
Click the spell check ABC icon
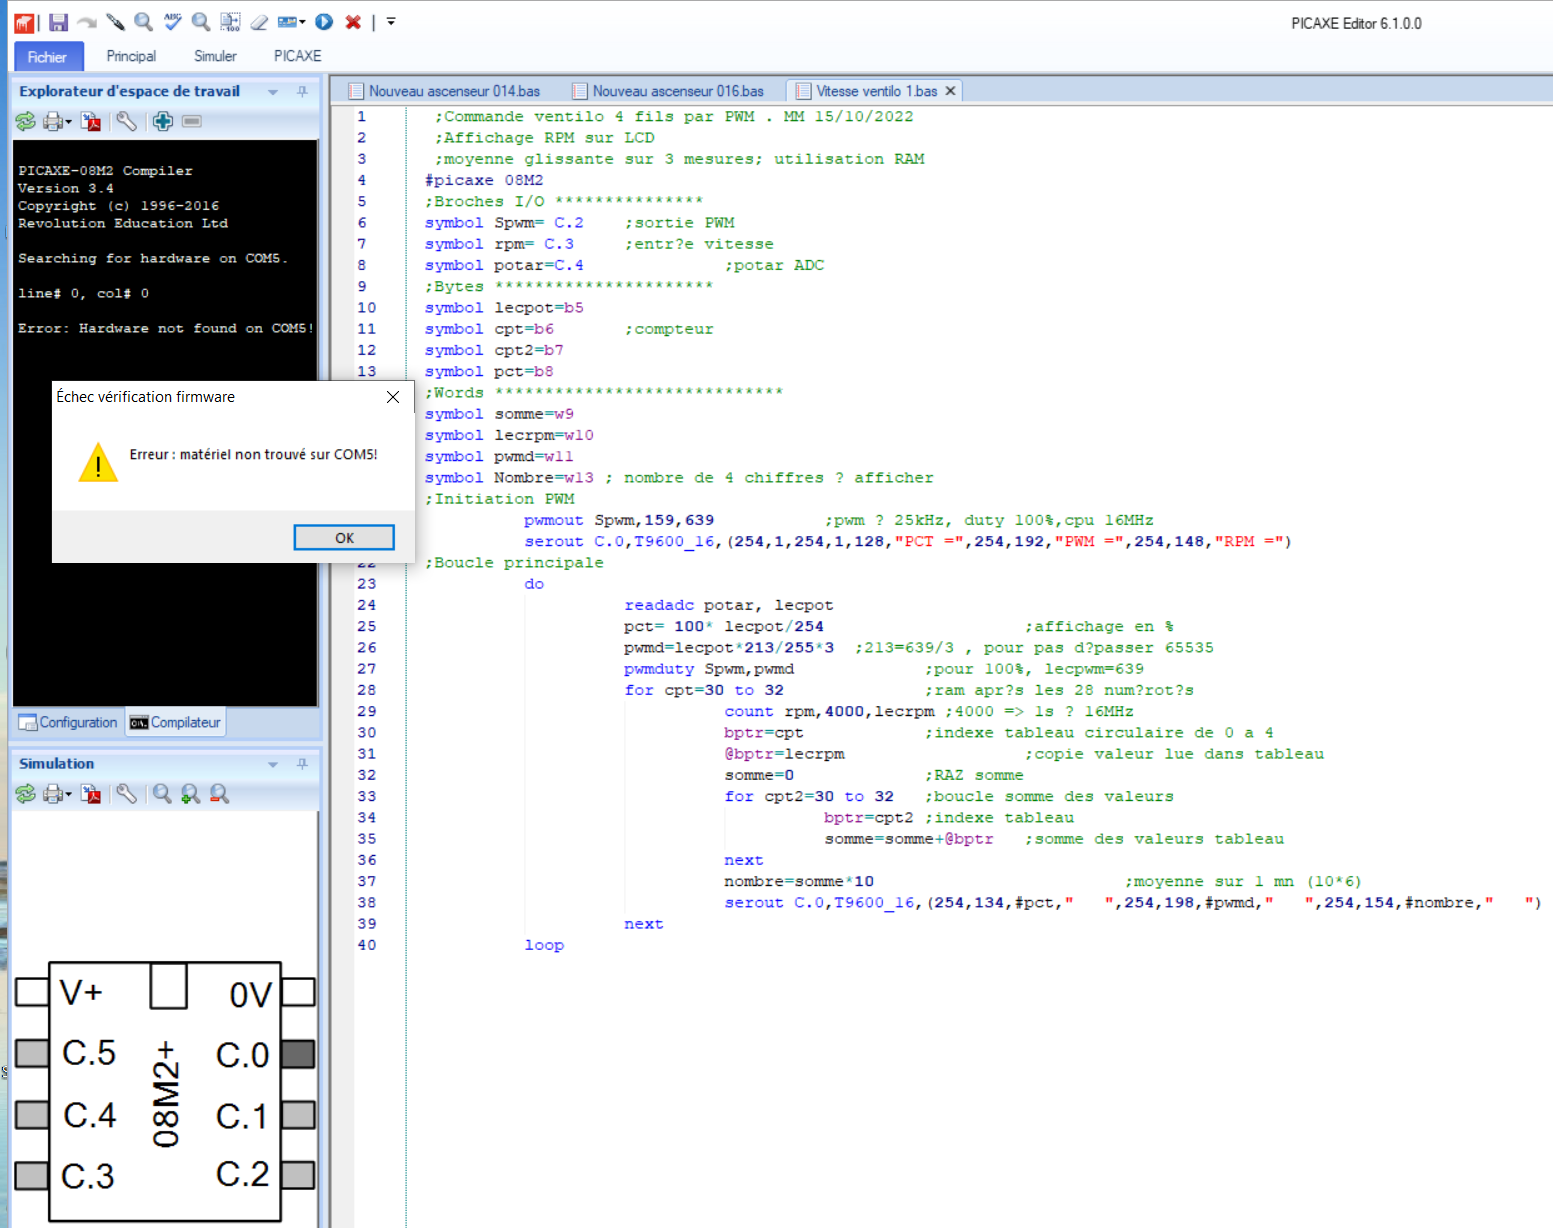[x=173, y=22]
